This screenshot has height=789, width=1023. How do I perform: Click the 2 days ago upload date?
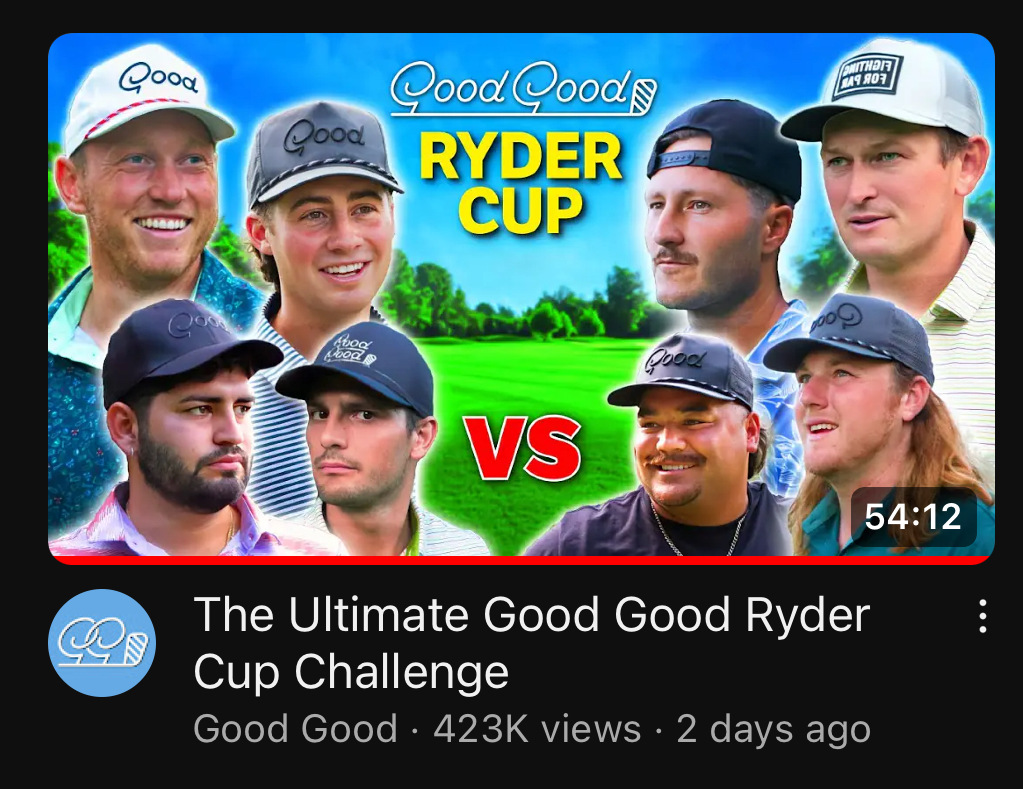(x=773, y=728)
